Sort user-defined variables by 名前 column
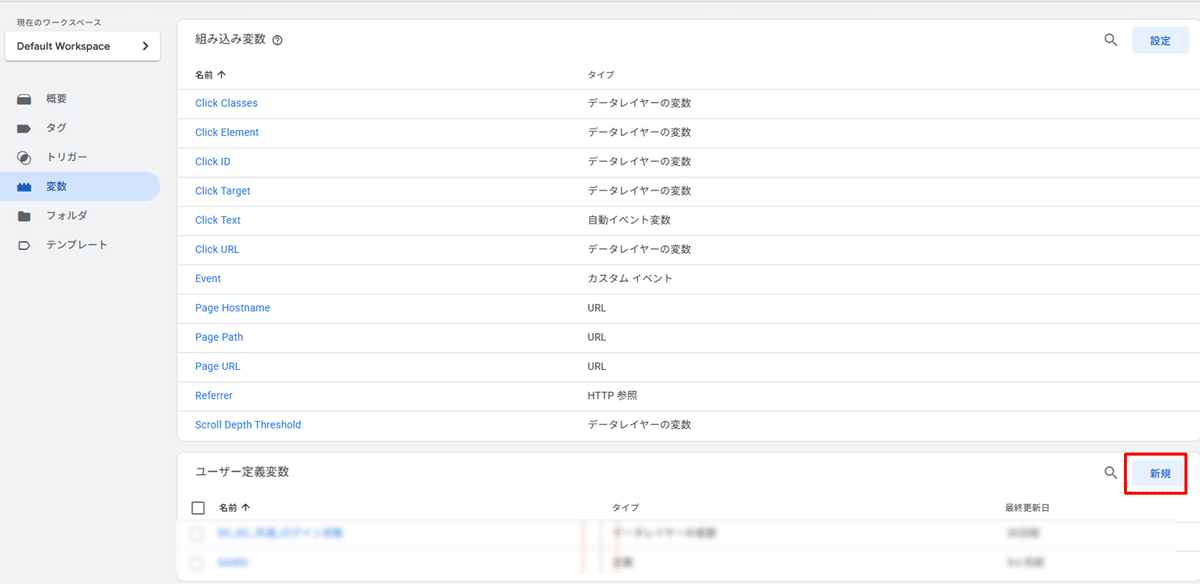The image size is (1200, 584). [x=234, y=508]
